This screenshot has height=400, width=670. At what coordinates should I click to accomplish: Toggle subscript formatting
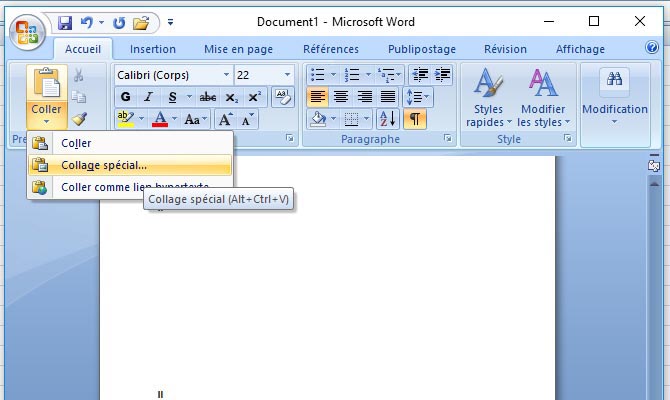pyautogui.click(x=231, y=97)
